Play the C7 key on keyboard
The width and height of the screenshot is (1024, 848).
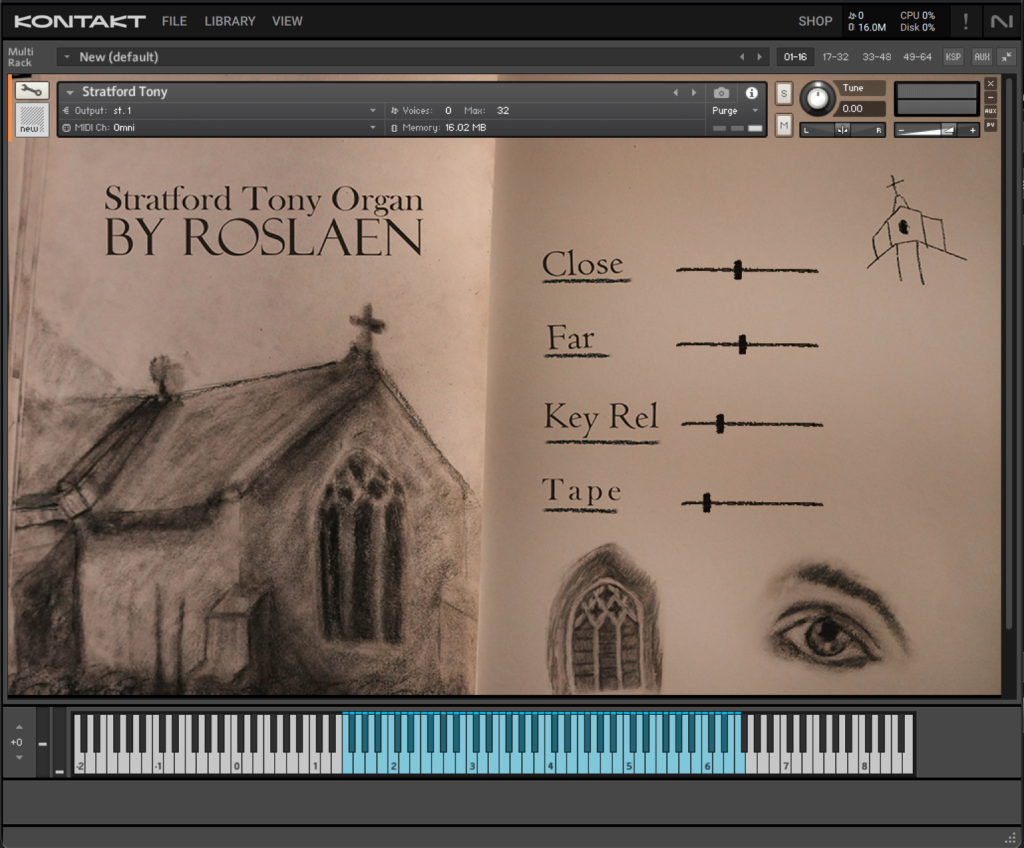[786, 758]
